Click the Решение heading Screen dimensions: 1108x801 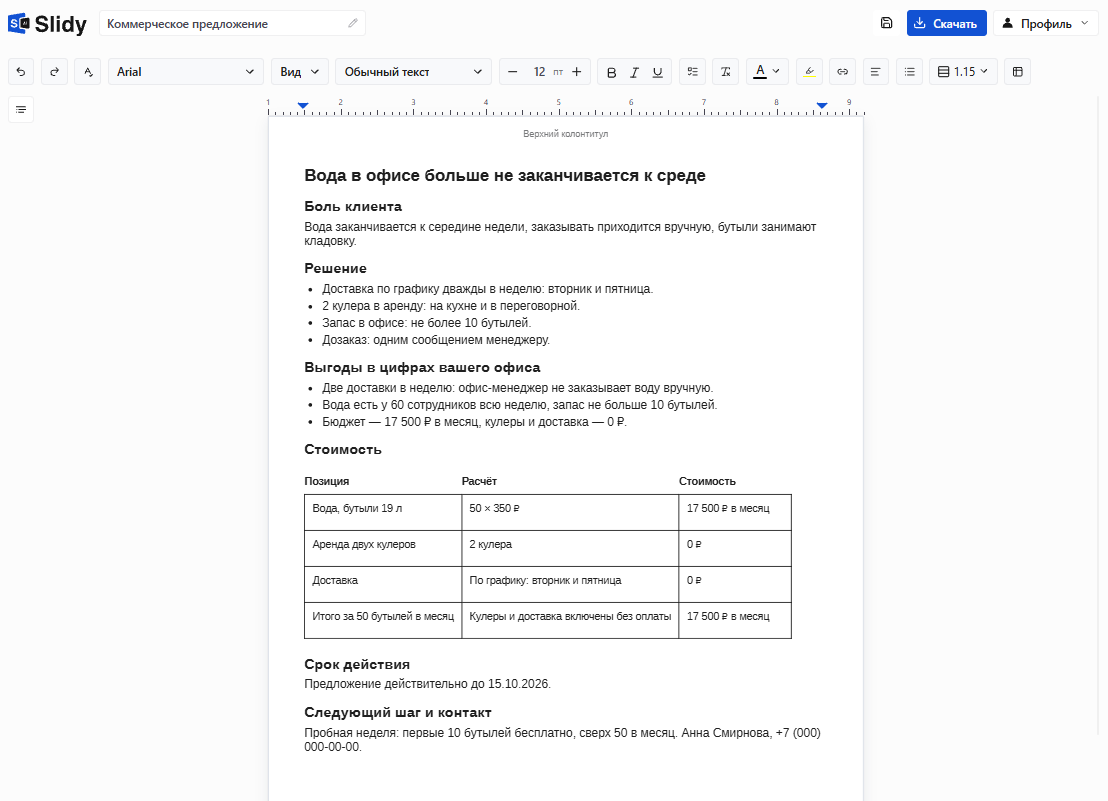point(335,268)
